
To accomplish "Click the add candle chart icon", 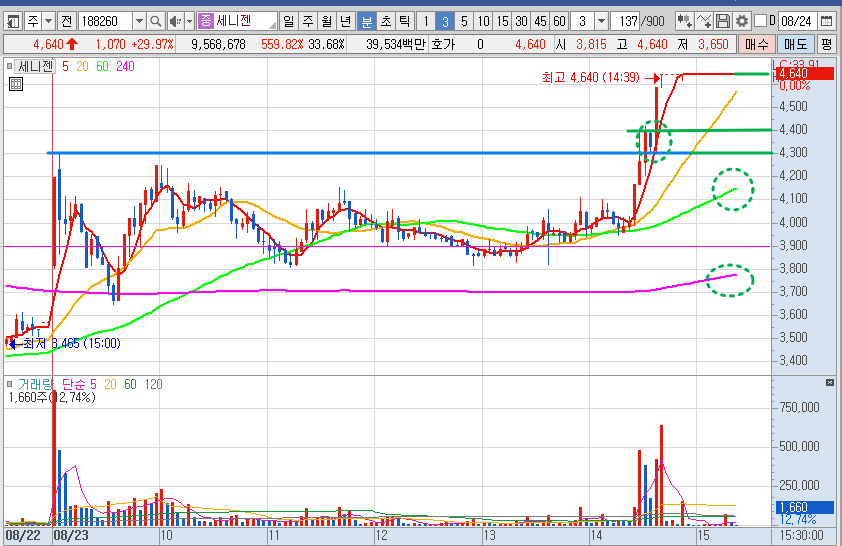I will (684, 21).
